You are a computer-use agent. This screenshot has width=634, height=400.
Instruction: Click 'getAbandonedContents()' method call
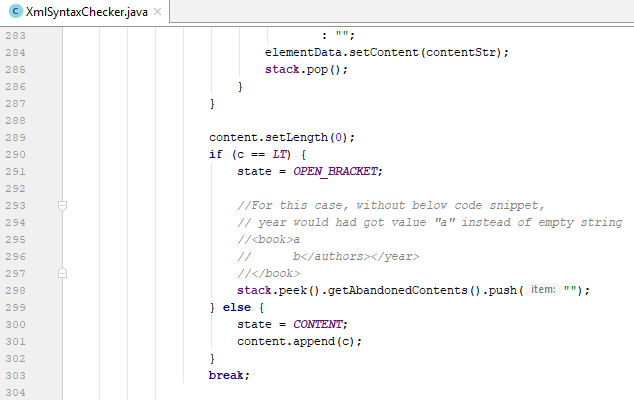(x=404, y=290)
